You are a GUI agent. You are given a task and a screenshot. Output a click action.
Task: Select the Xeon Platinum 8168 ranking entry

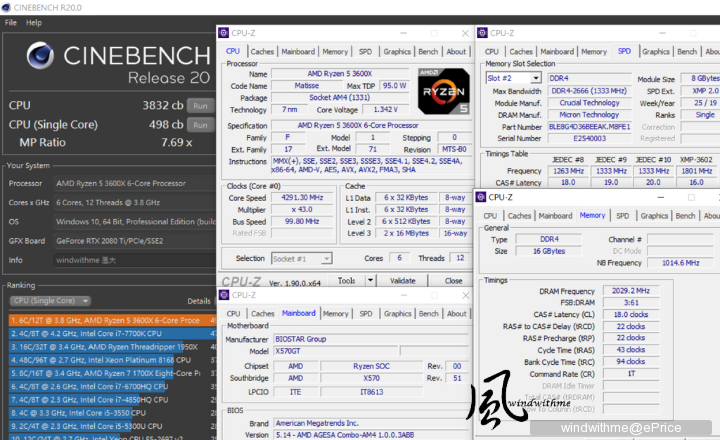click(x=112, y=360)
